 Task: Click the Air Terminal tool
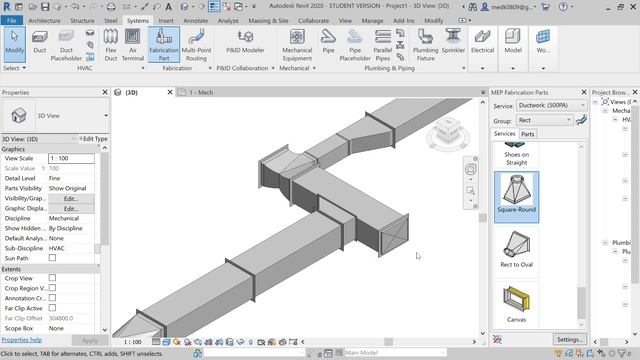133,45
